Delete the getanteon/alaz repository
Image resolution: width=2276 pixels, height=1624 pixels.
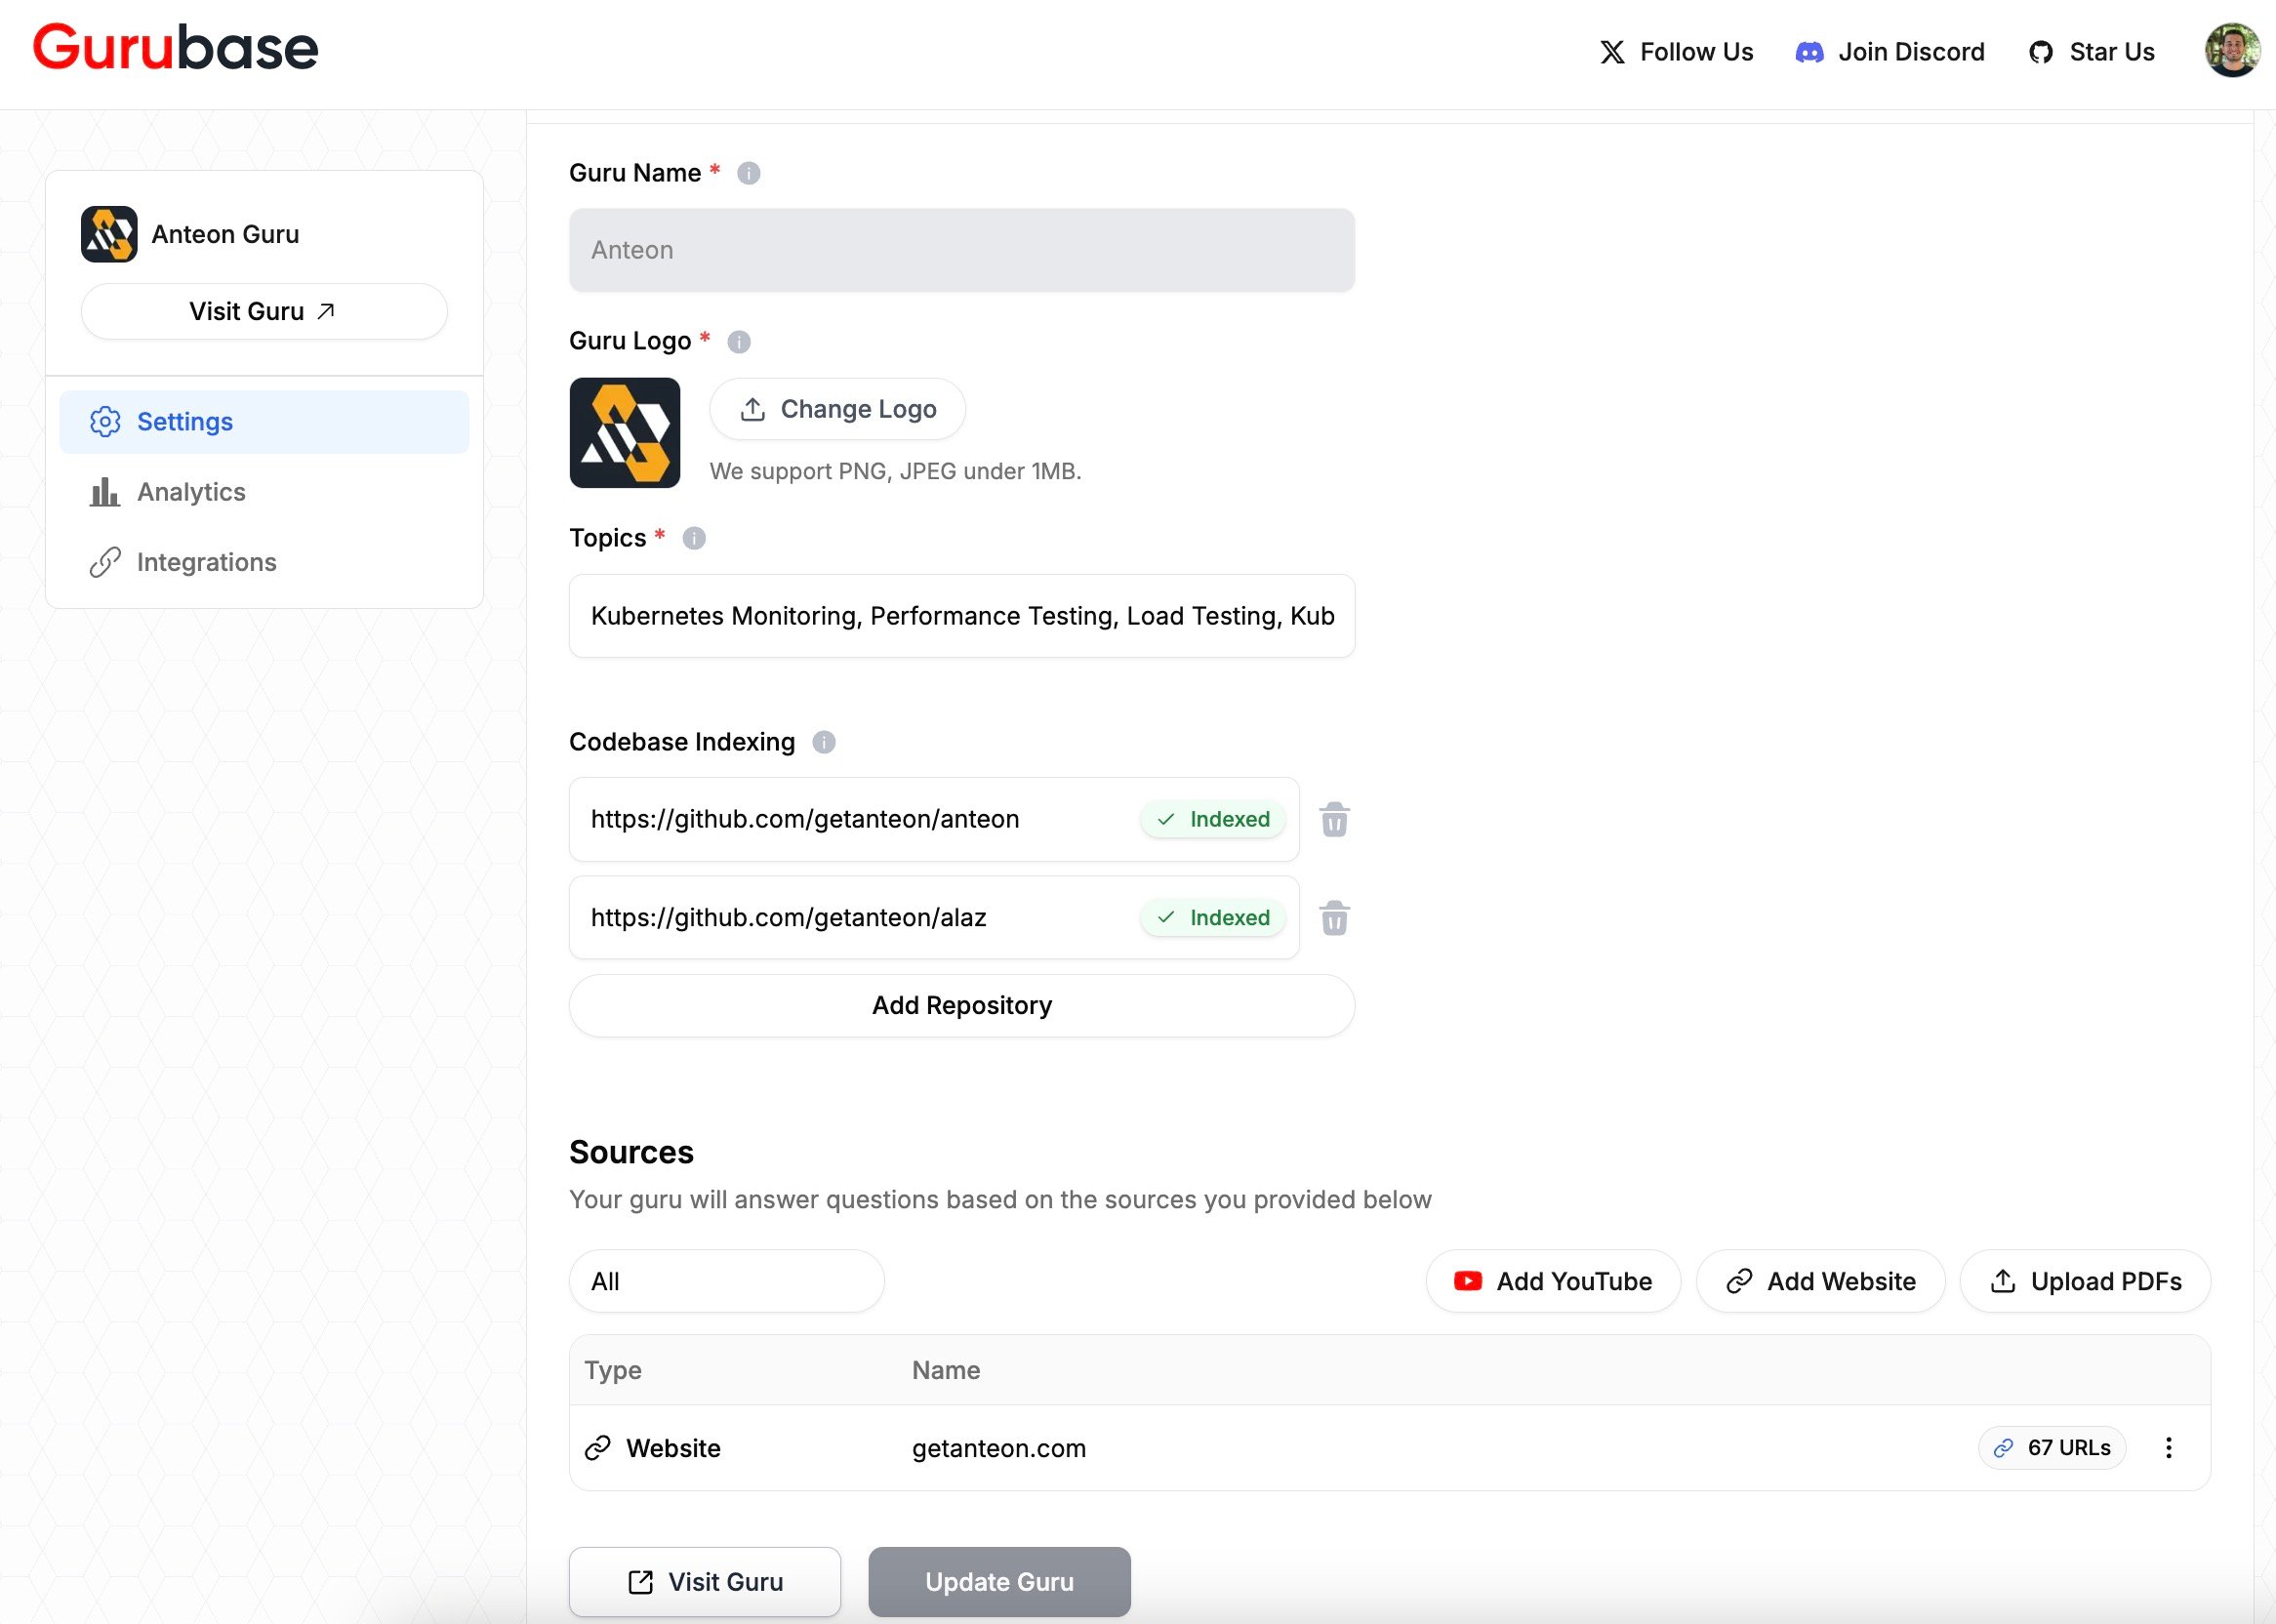coord(1334,917)
